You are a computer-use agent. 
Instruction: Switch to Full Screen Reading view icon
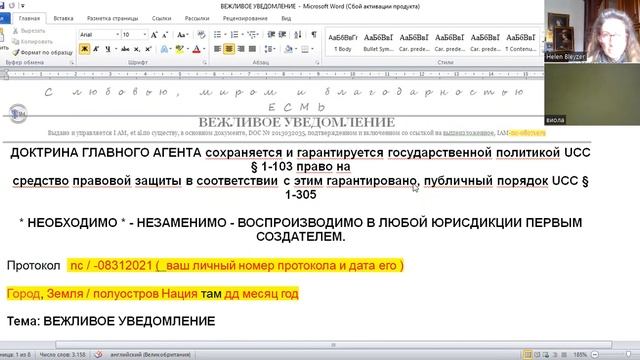(x=537, y=355)
